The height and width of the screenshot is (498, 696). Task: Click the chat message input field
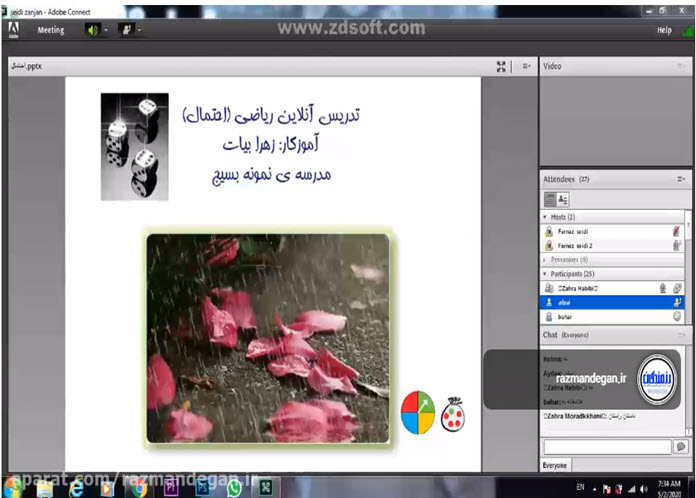point(607,447)
